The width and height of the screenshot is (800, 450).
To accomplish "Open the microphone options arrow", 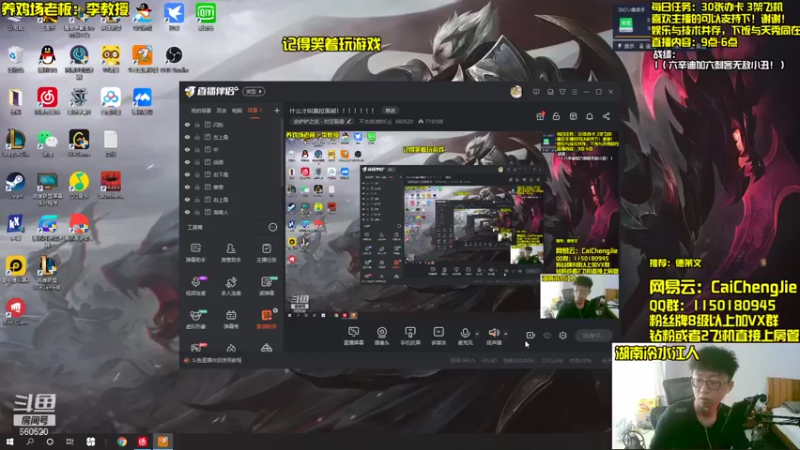I will [477, 334].
